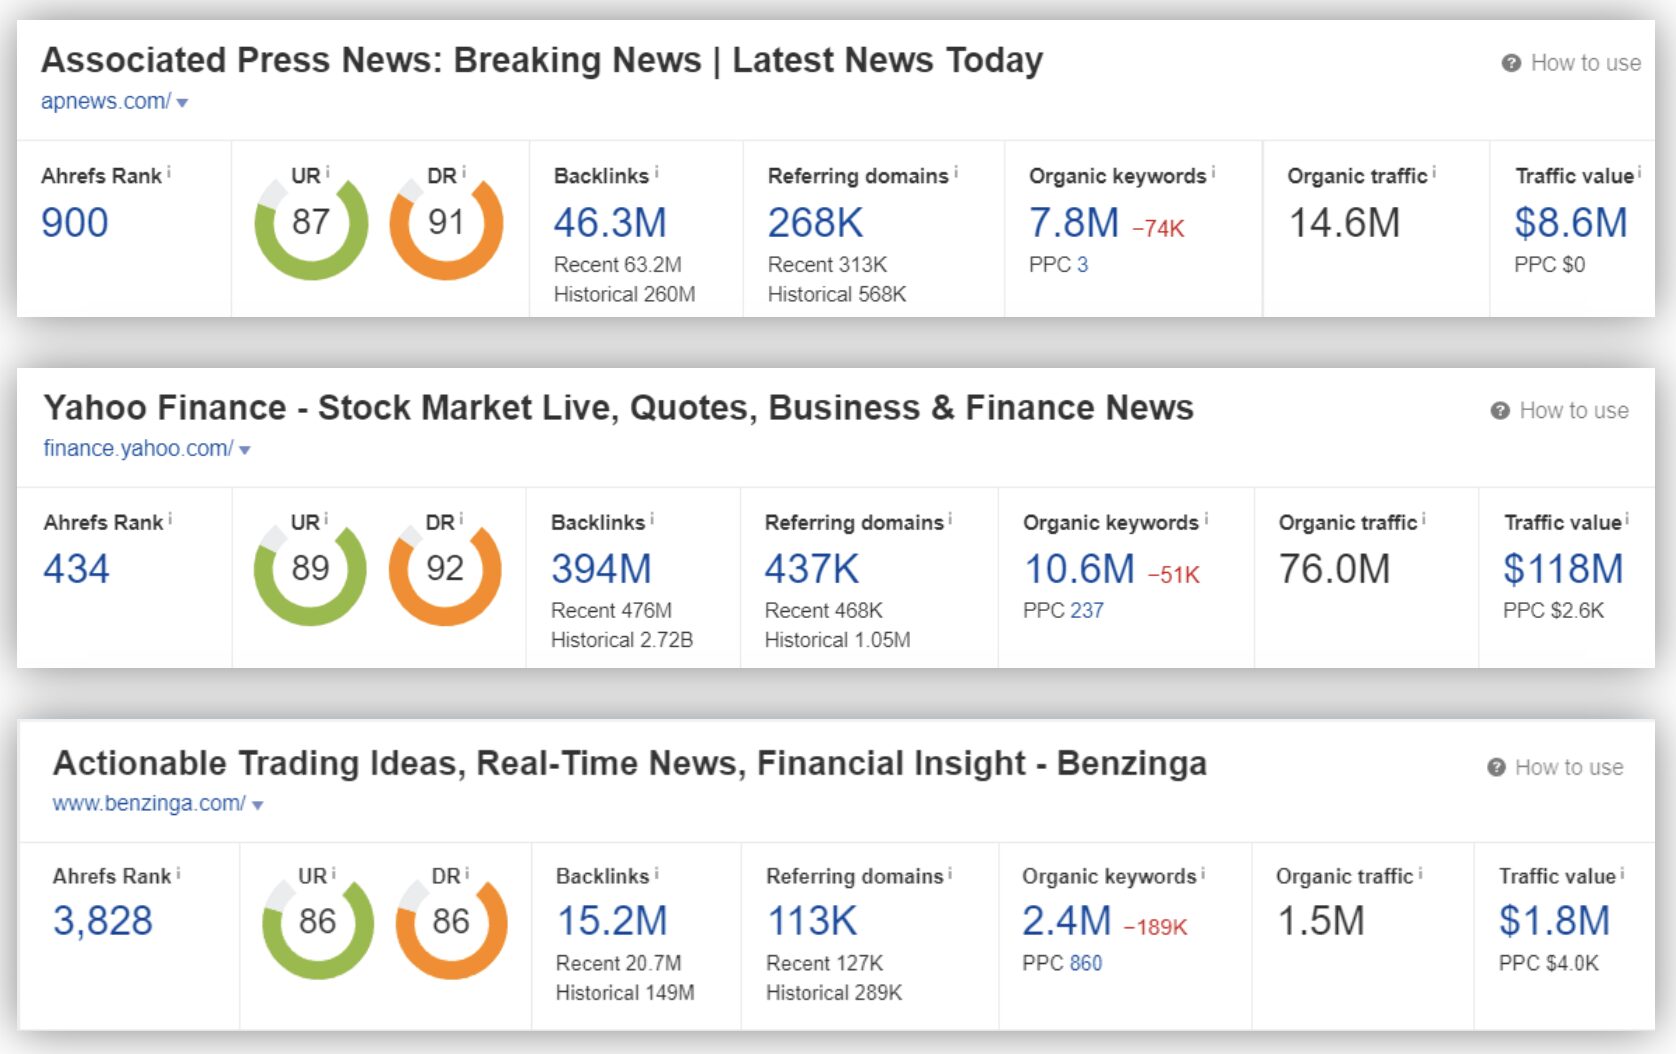
Task: Open the 46.3M backlinks report for apnews.com
Action: click(x=610, y=222)
